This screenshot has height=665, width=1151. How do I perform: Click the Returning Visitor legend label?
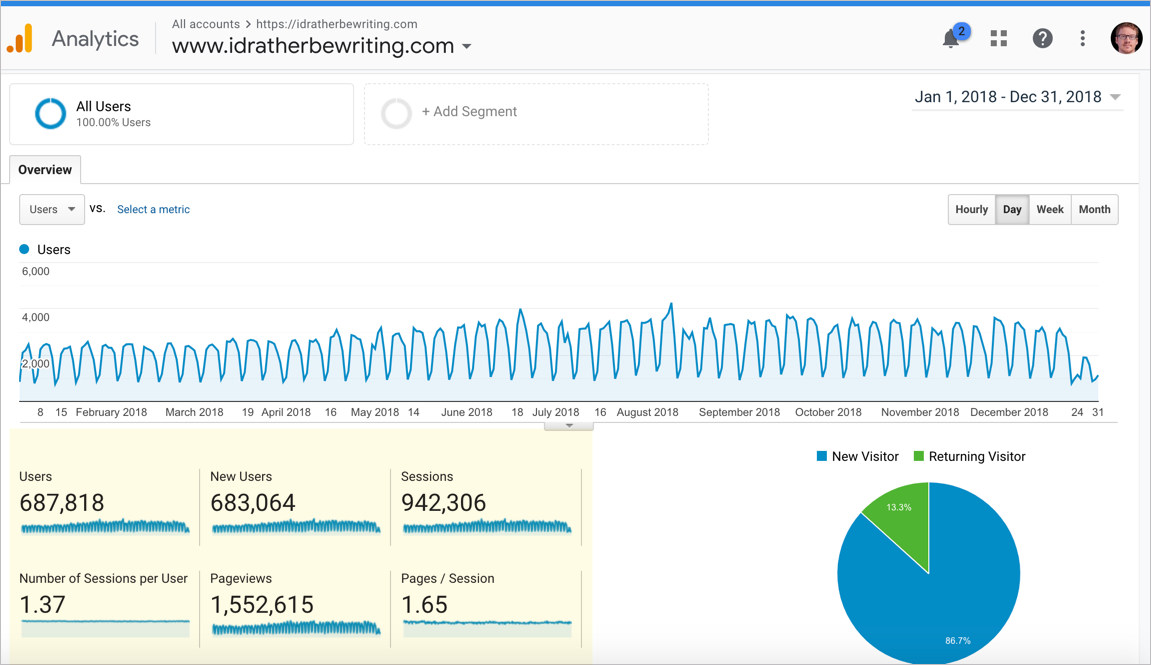point(977,457)
